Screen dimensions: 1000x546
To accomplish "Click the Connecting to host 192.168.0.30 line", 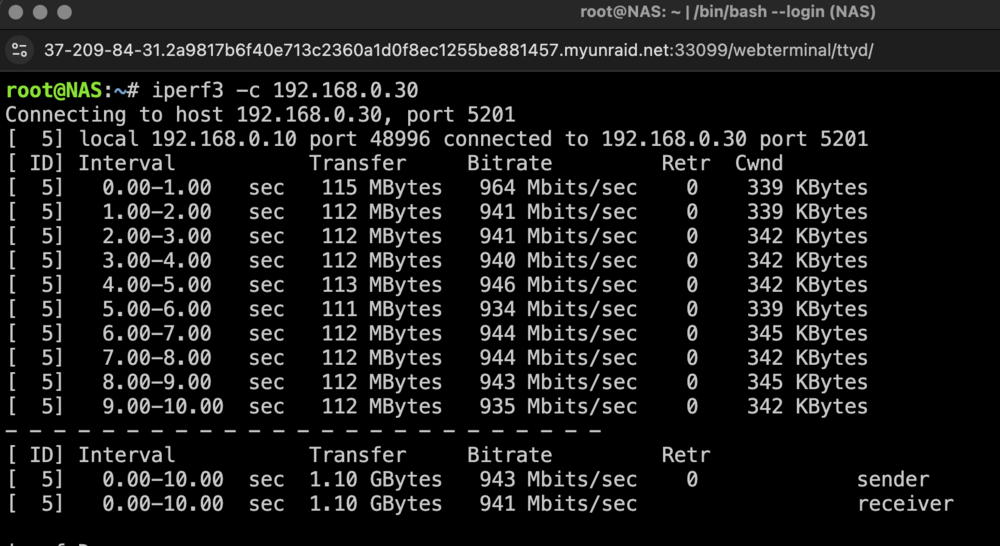I will pos(260,115).
